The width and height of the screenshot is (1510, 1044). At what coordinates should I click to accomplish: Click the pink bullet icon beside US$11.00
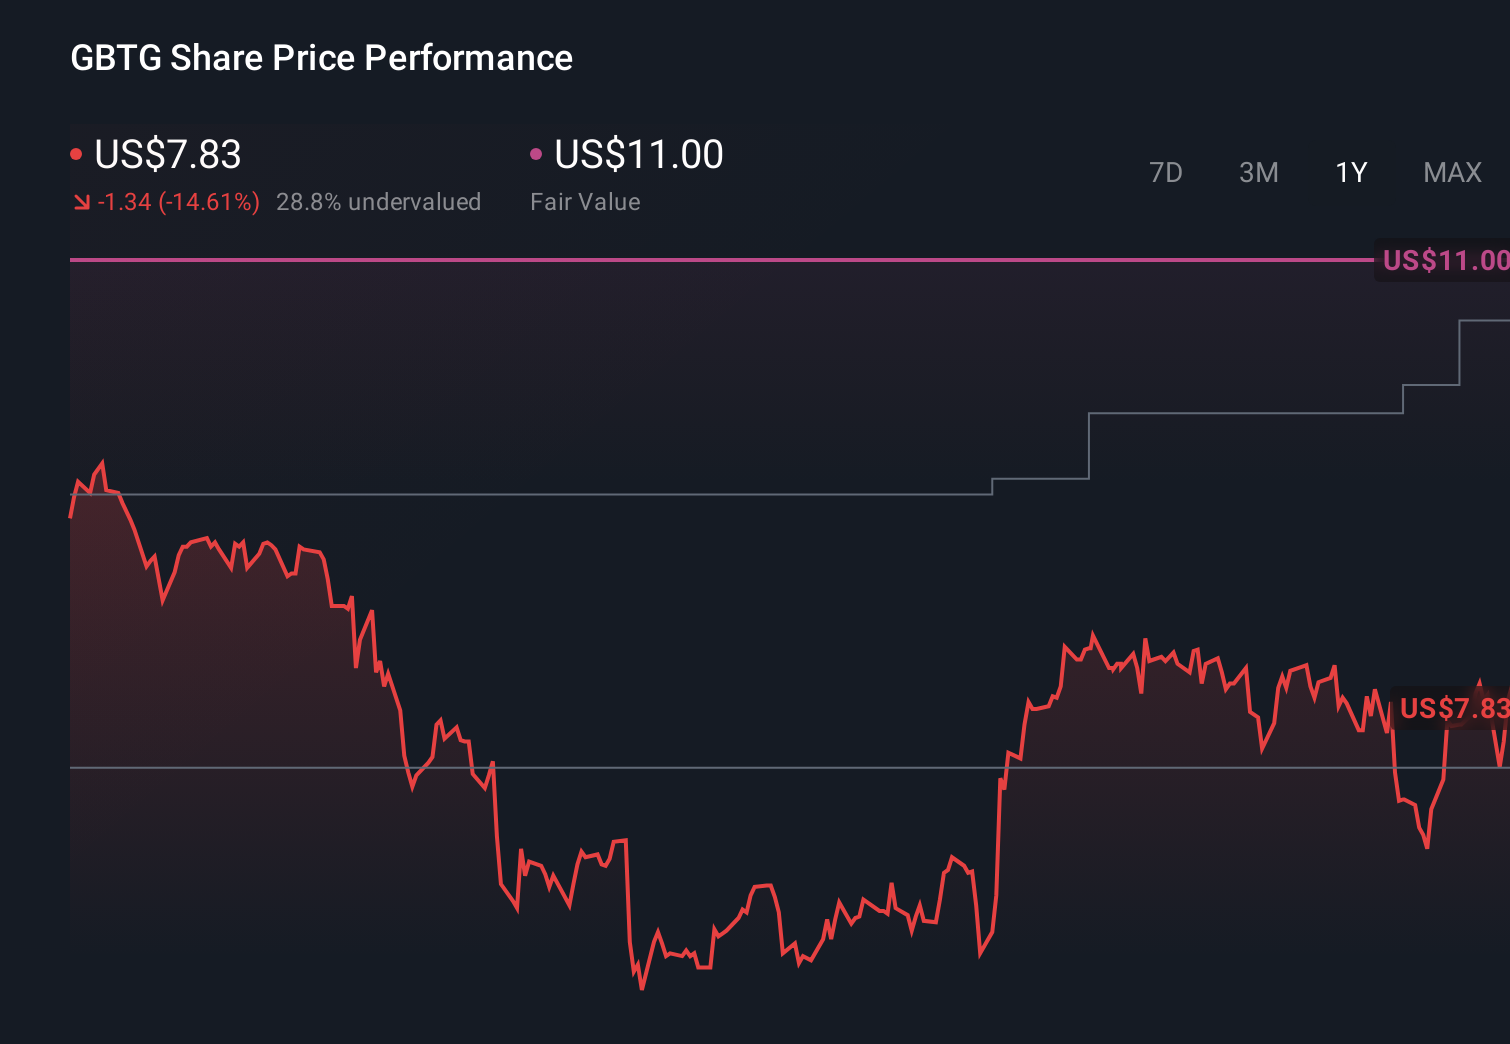tap(537, 153)
